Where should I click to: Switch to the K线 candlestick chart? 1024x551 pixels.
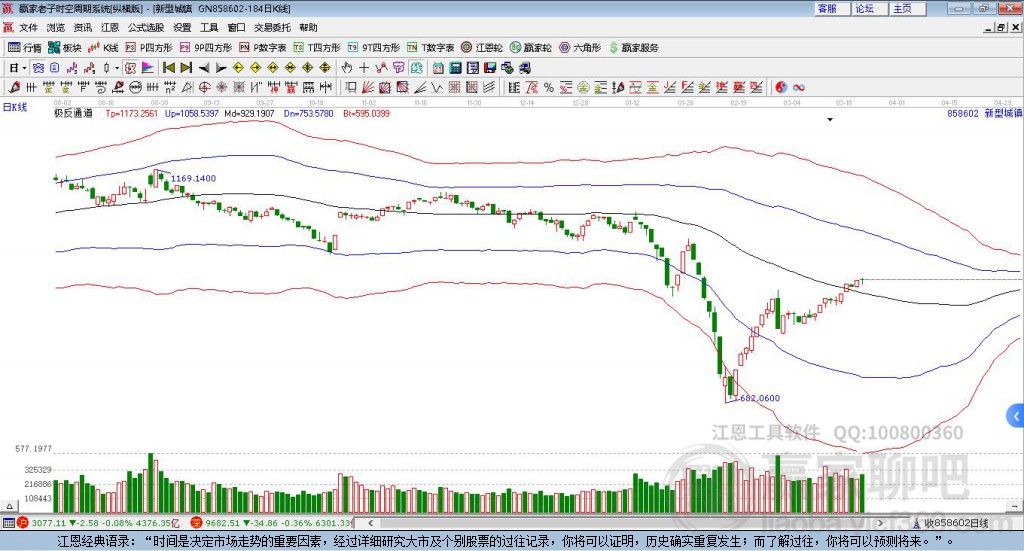click(x=103, y=48)
